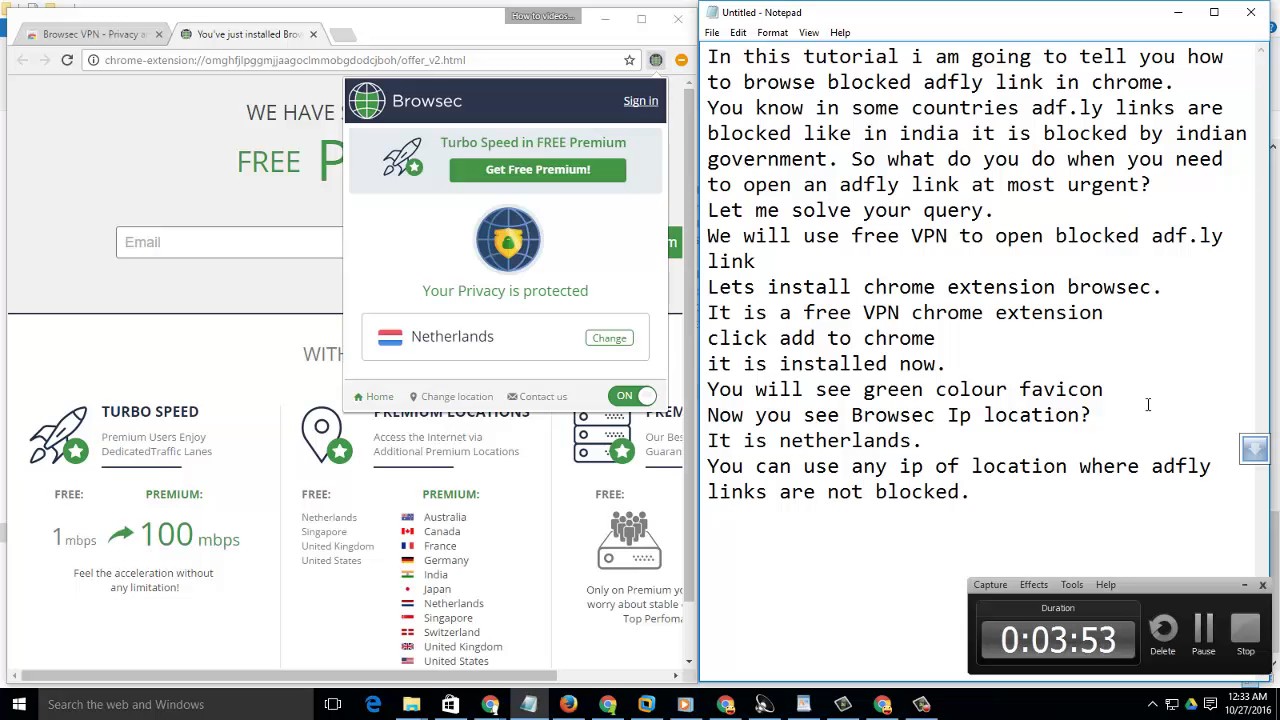
Task: Launch Microsoft Edge from taskbar
Action: point(373,704)
